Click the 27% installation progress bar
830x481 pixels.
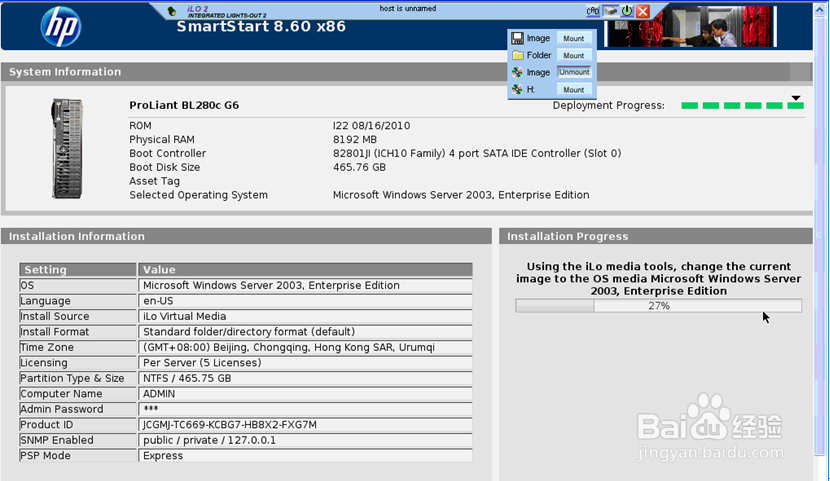(658, 306)
